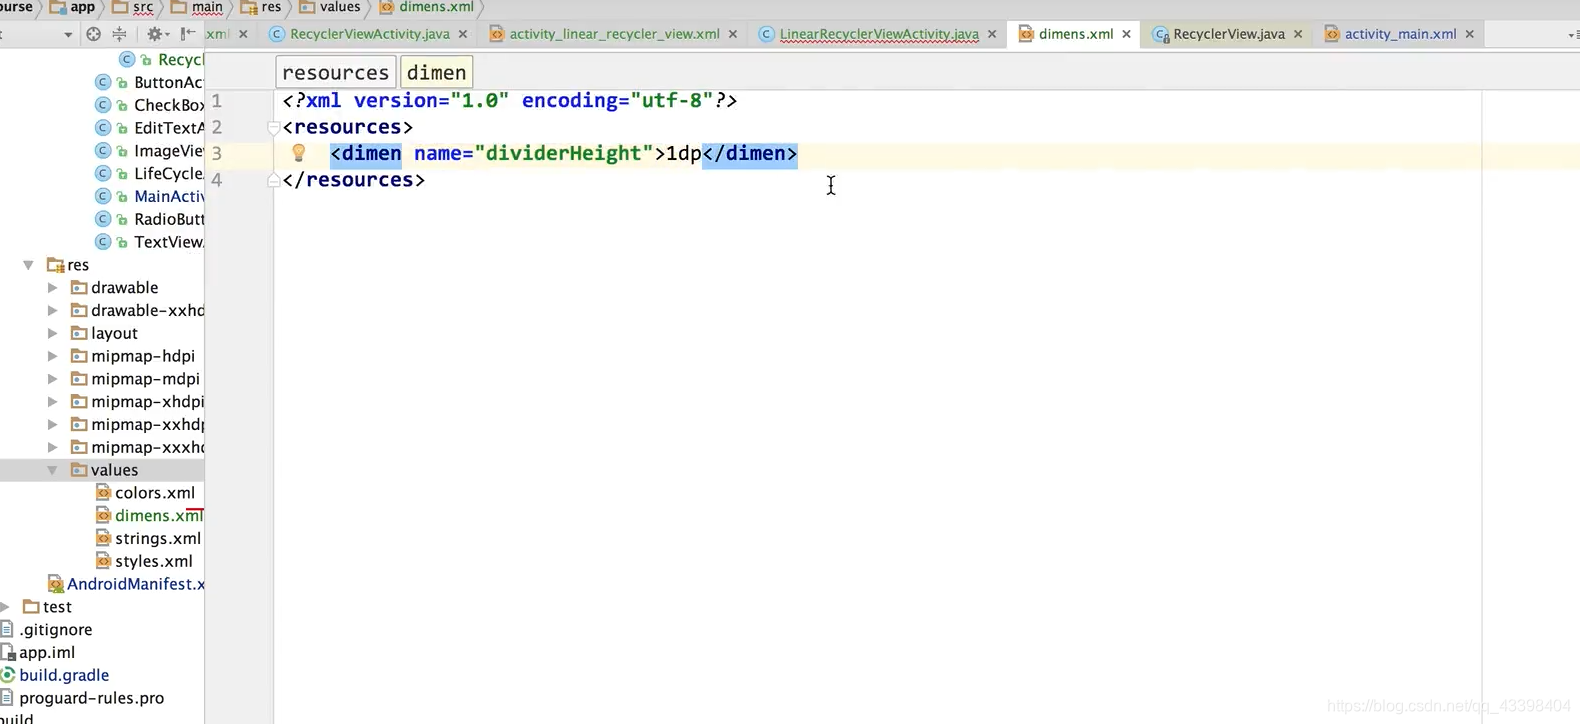This screenshot has width=1580, height=724.
Task: Close the activity_linear_recycler_view.xml tab
Action: point(733,34)
